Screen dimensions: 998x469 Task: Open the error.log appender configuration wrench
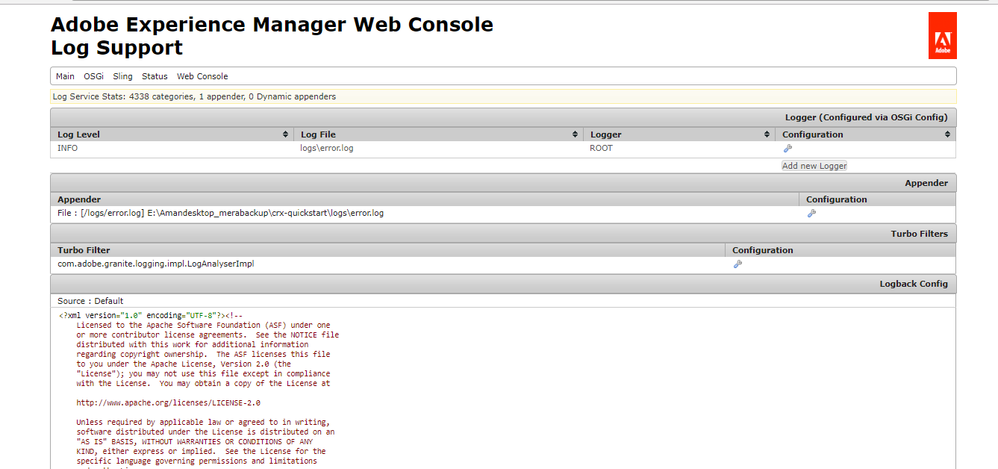811,213
